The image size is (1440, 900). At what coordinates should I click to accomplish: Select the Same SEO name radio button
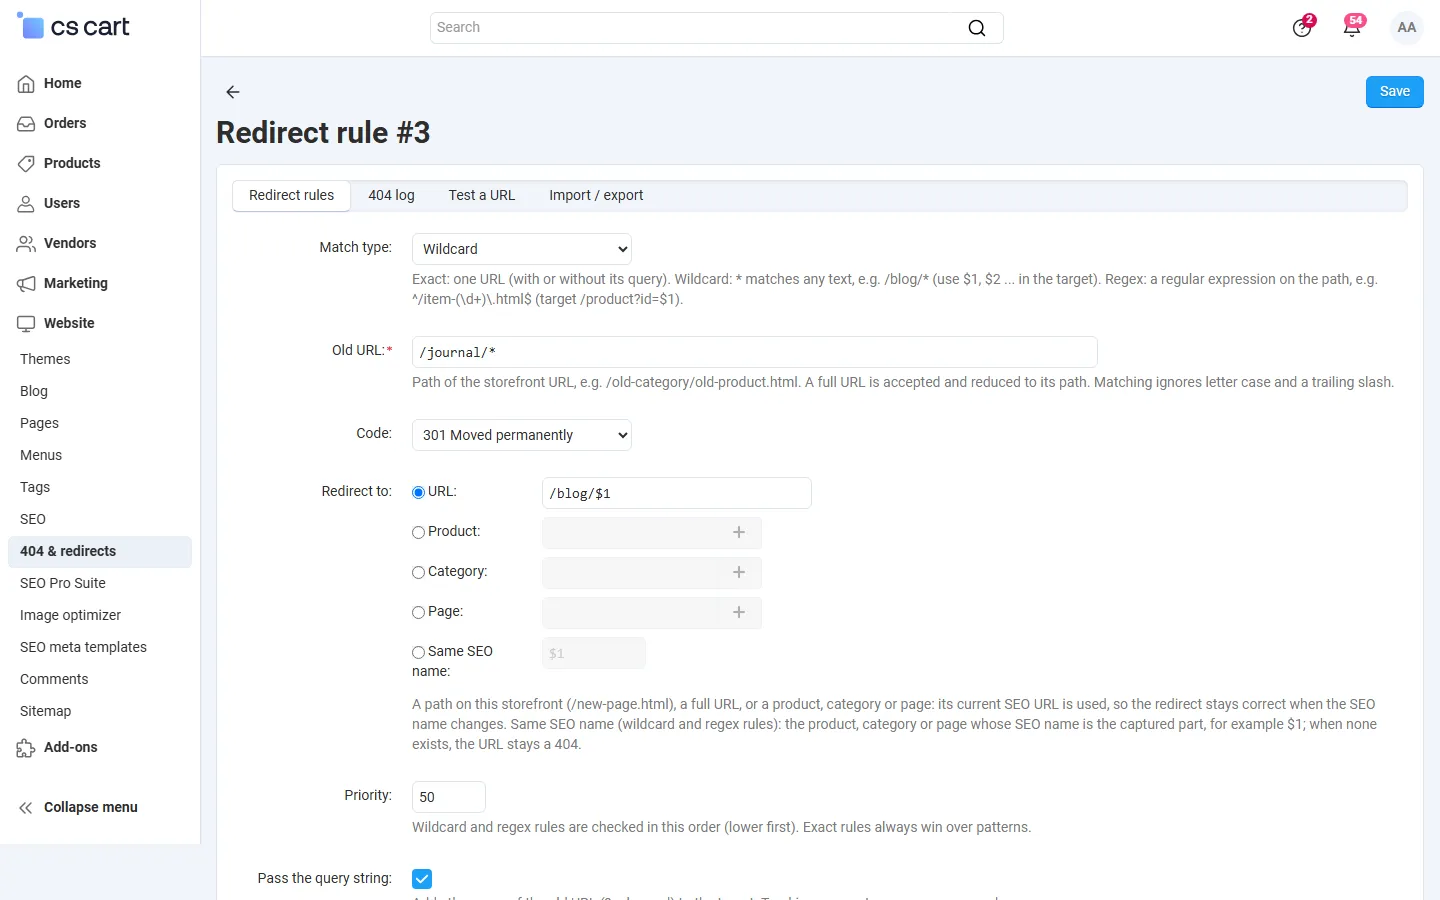419,652
